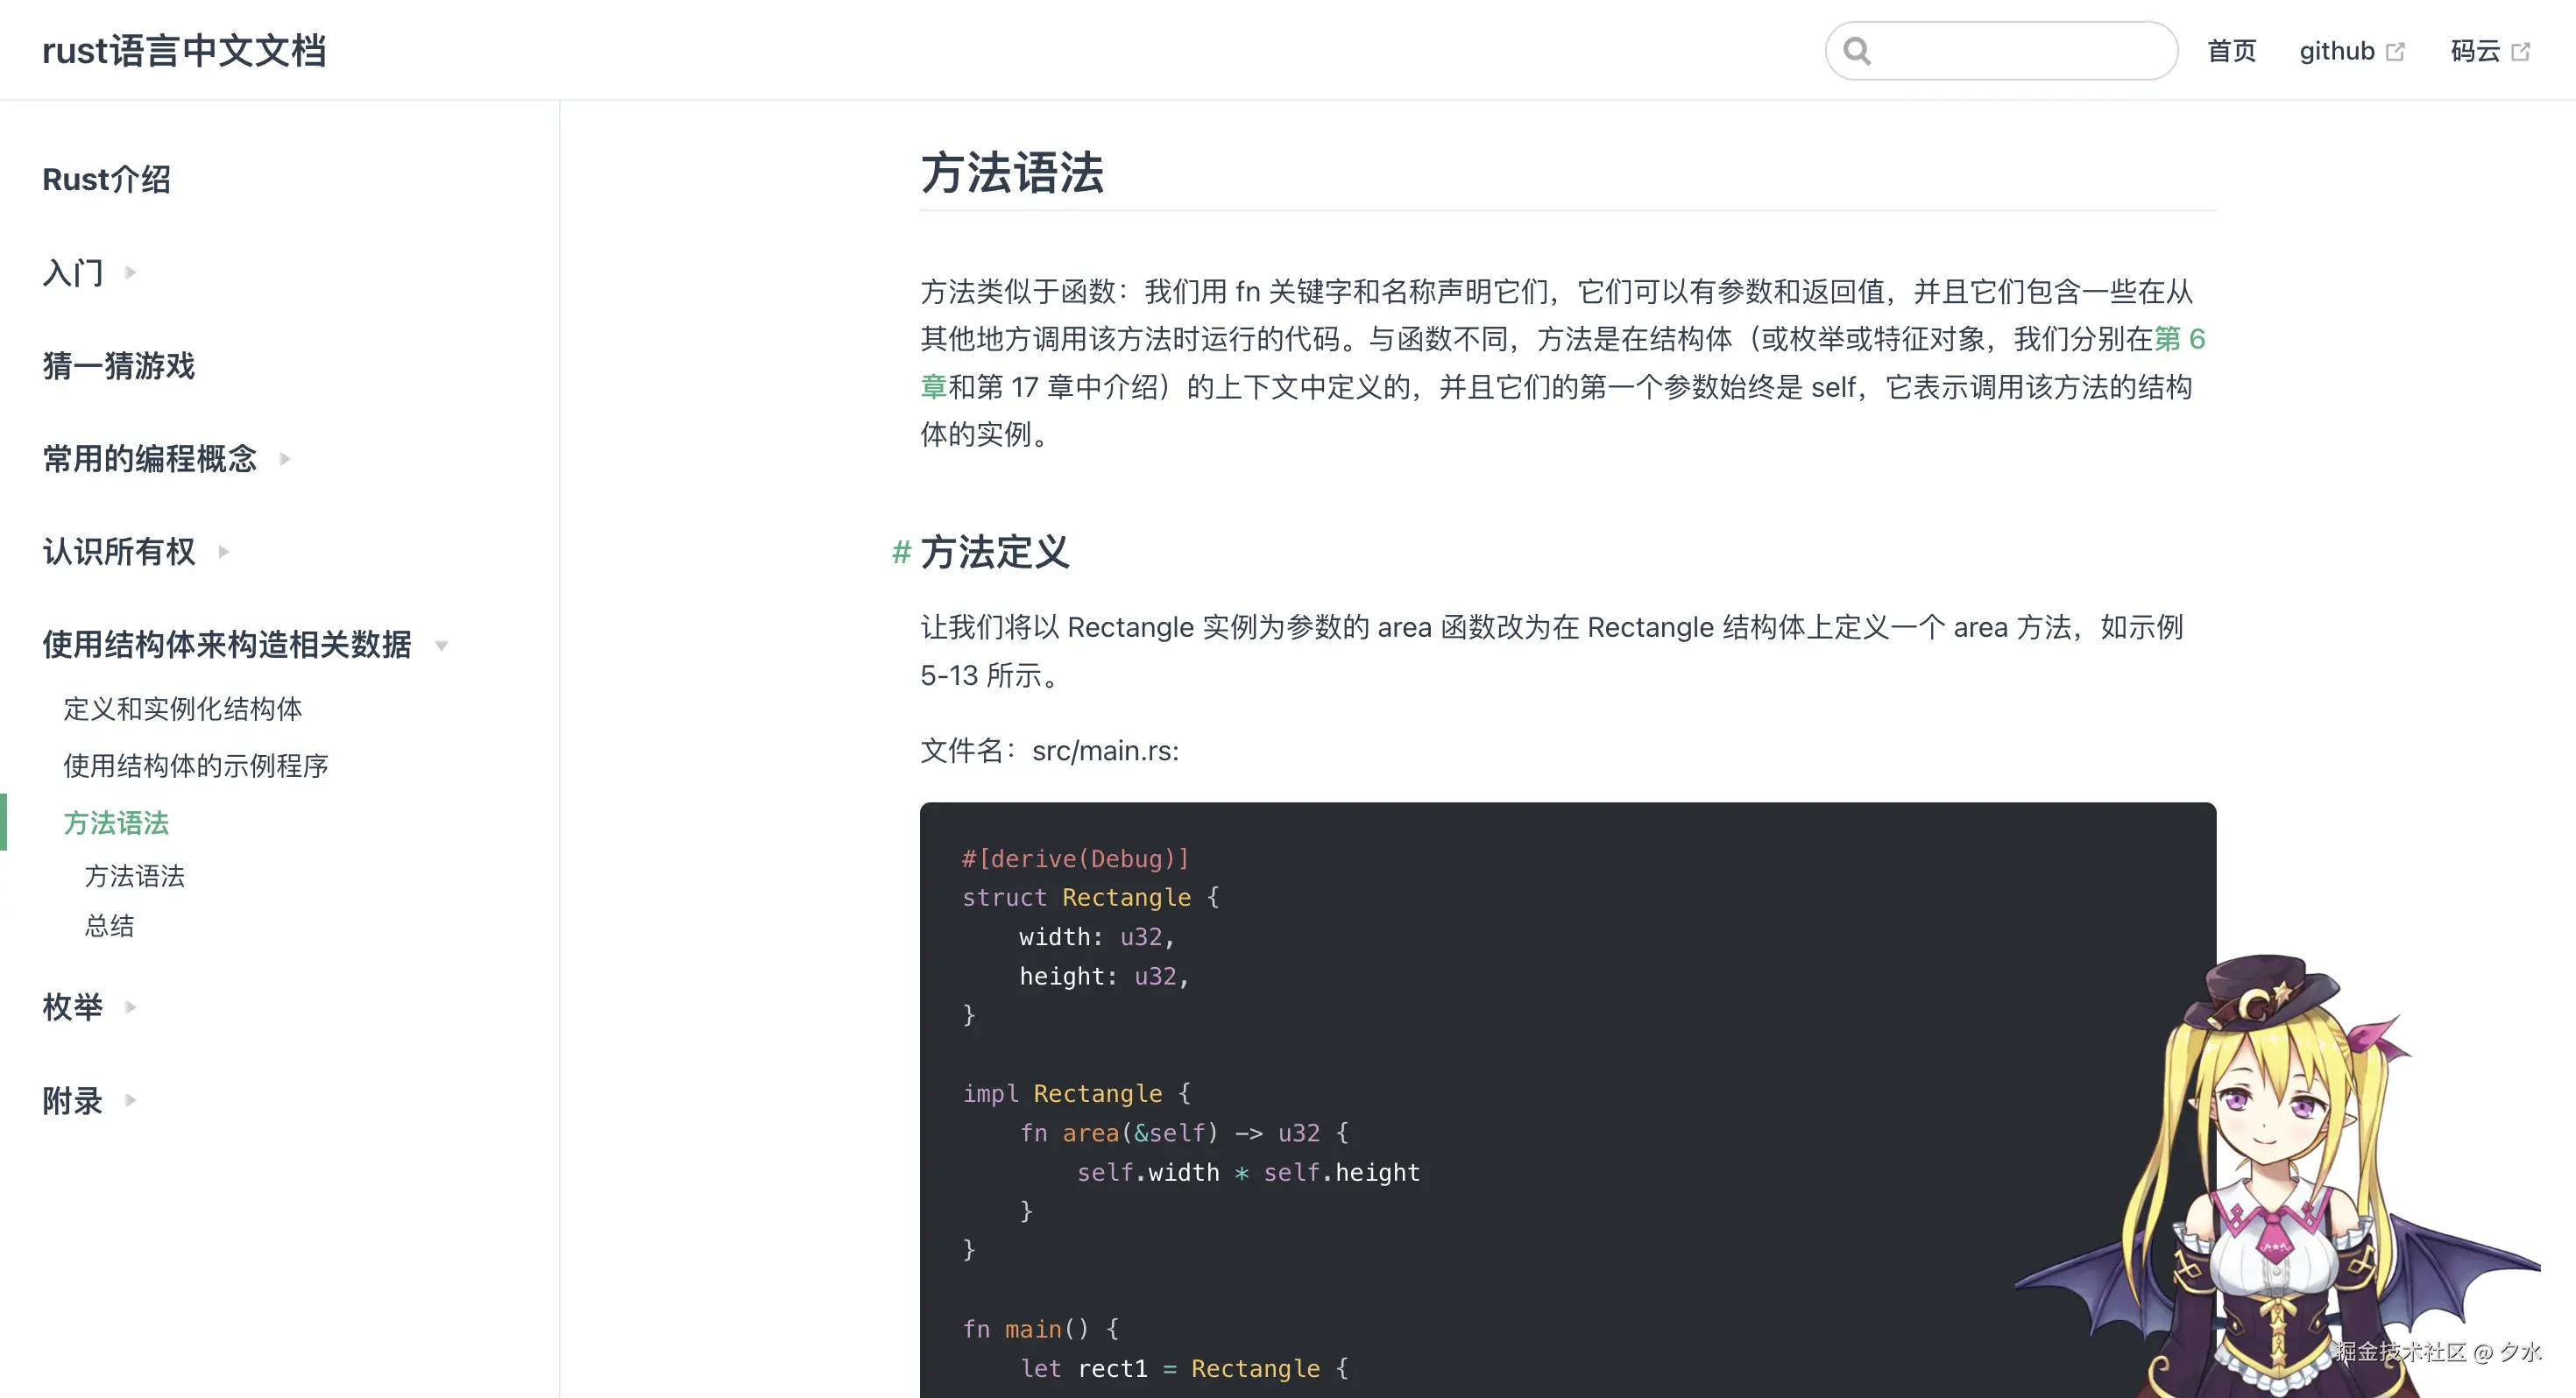Viewport: 2576px width, 1398px height.
Task: Open the 首页 navigation item
Action: tap(2231, 51)
